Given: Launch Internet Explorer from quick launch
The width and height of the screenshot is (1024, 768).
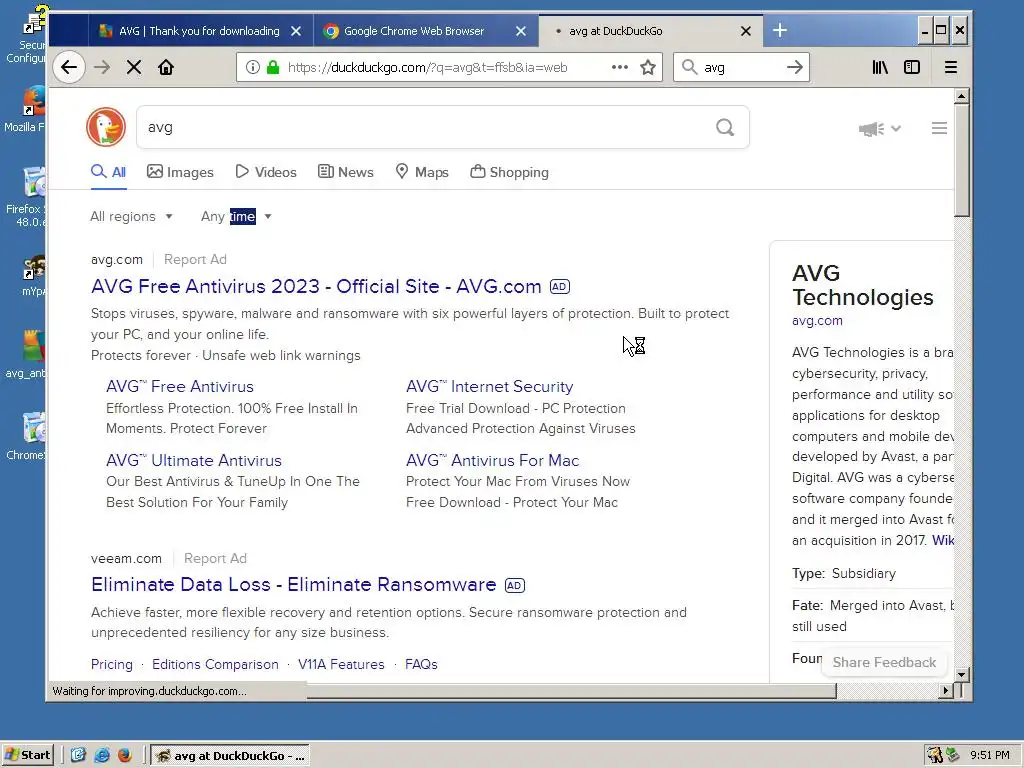Looking at the screenshot, I should [102, 756].
